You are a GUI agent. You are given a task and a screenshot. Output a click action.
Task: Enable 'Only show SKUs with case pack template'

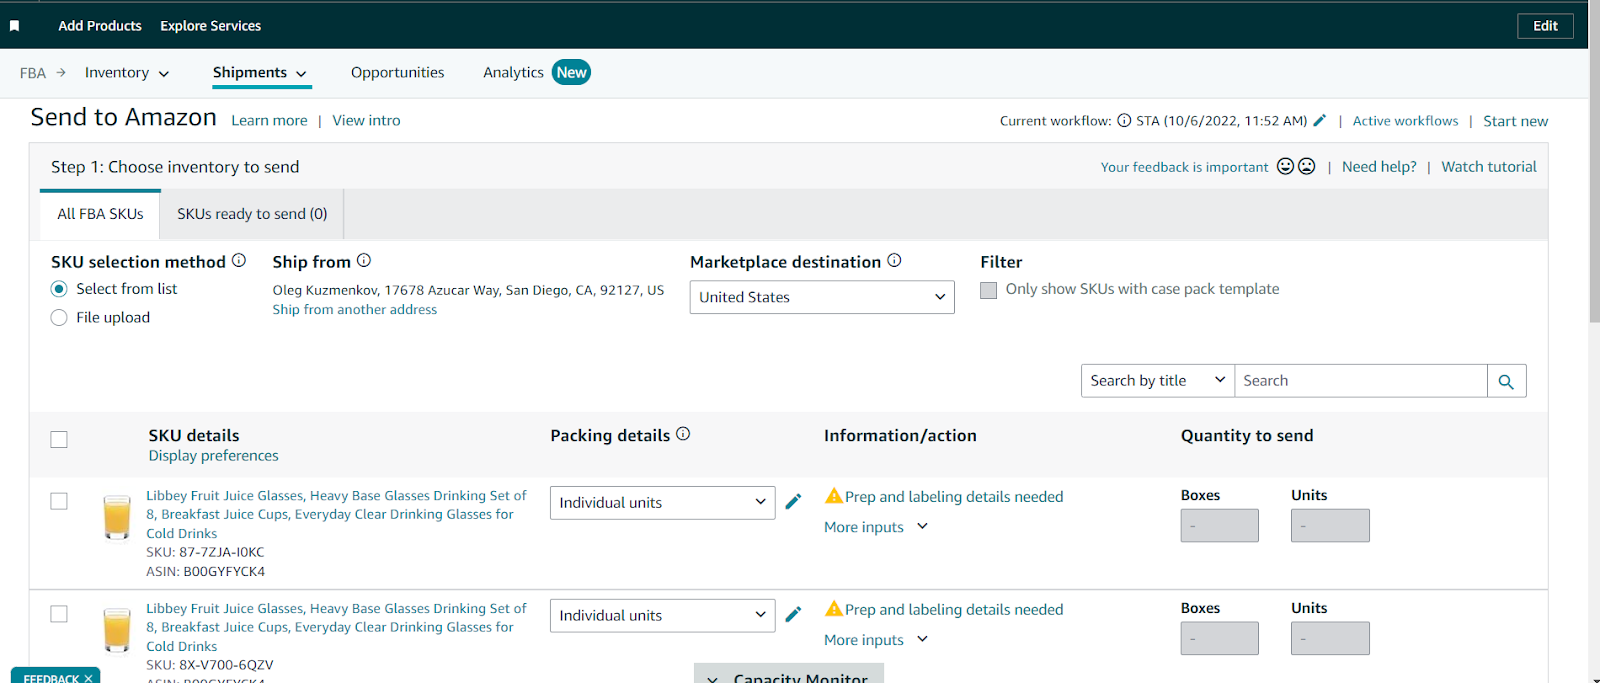point(989,290)
